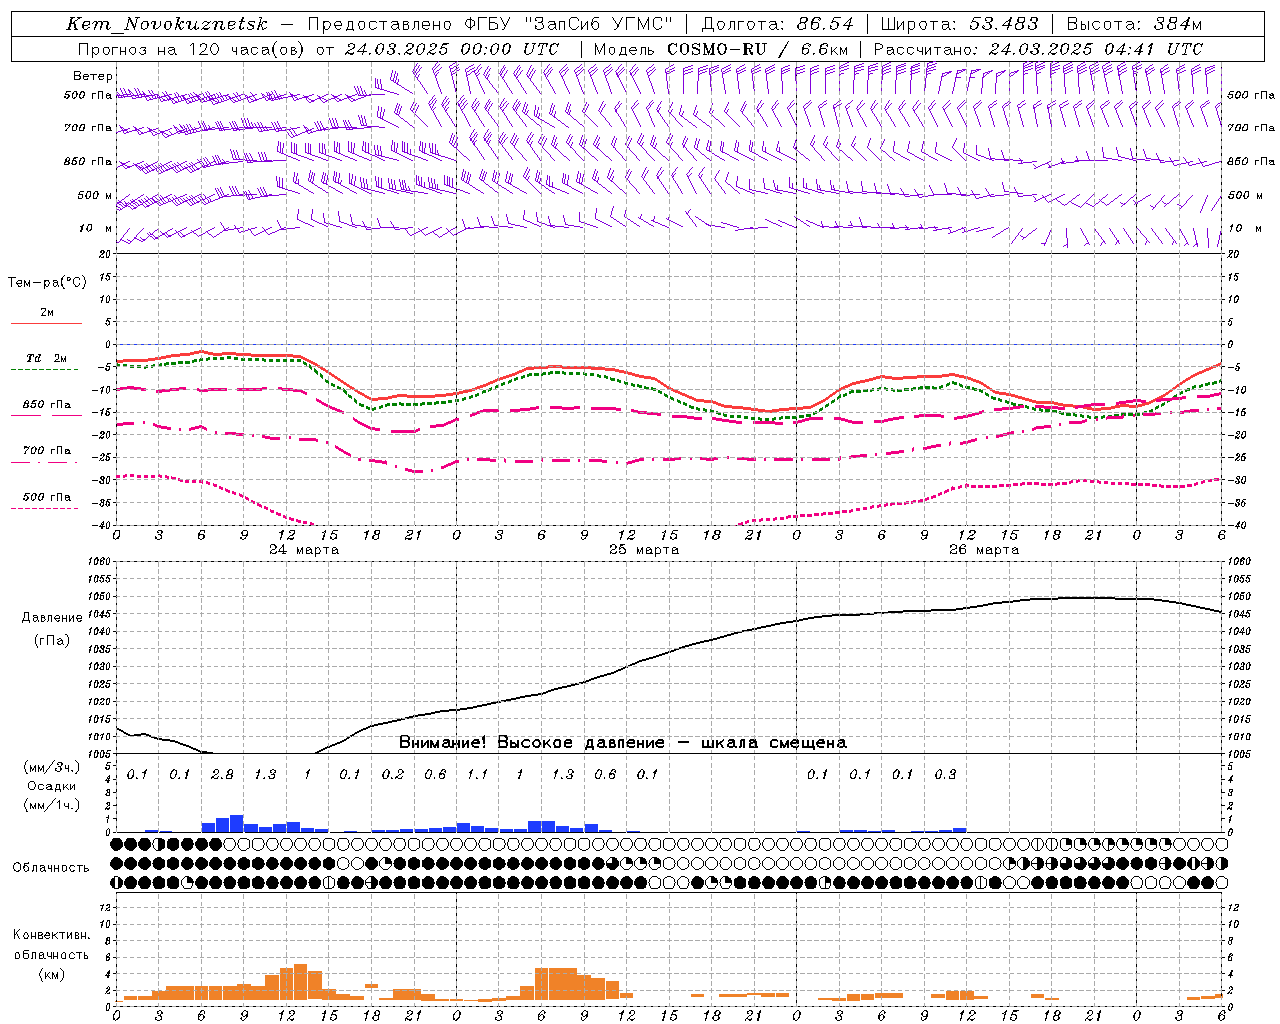Click the 24 марта date label
The height and width of the screenshot is (1024, 1280).
[304, 550]
